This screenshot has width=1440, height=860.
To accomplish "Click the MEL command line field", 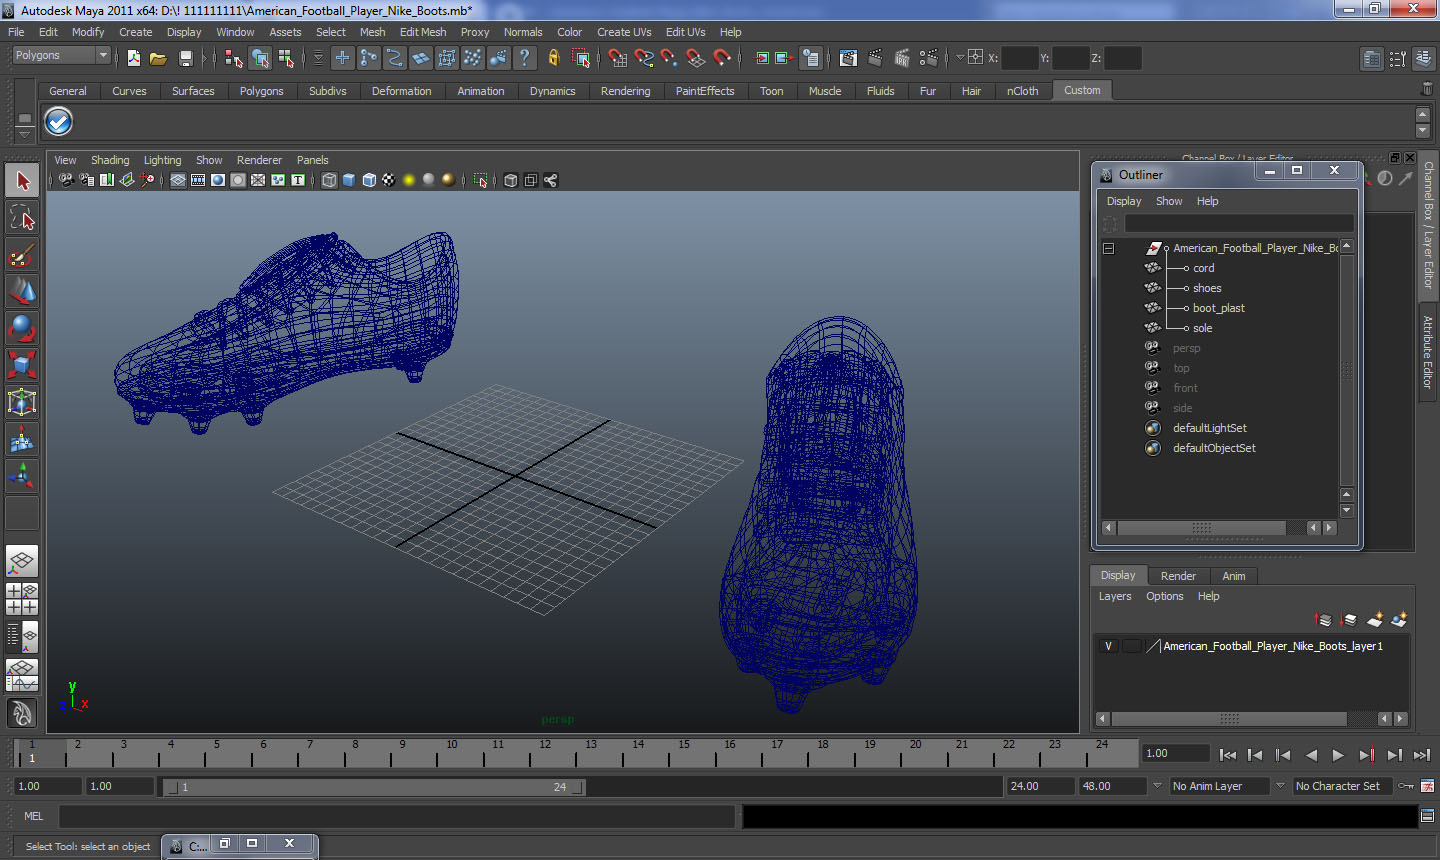I will 398,816.
